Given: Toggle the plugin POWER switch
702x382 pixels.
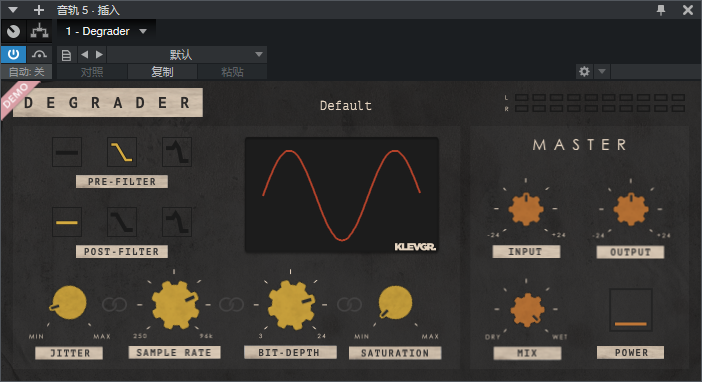Looking at the screenshot, I should tap(630, 310).
